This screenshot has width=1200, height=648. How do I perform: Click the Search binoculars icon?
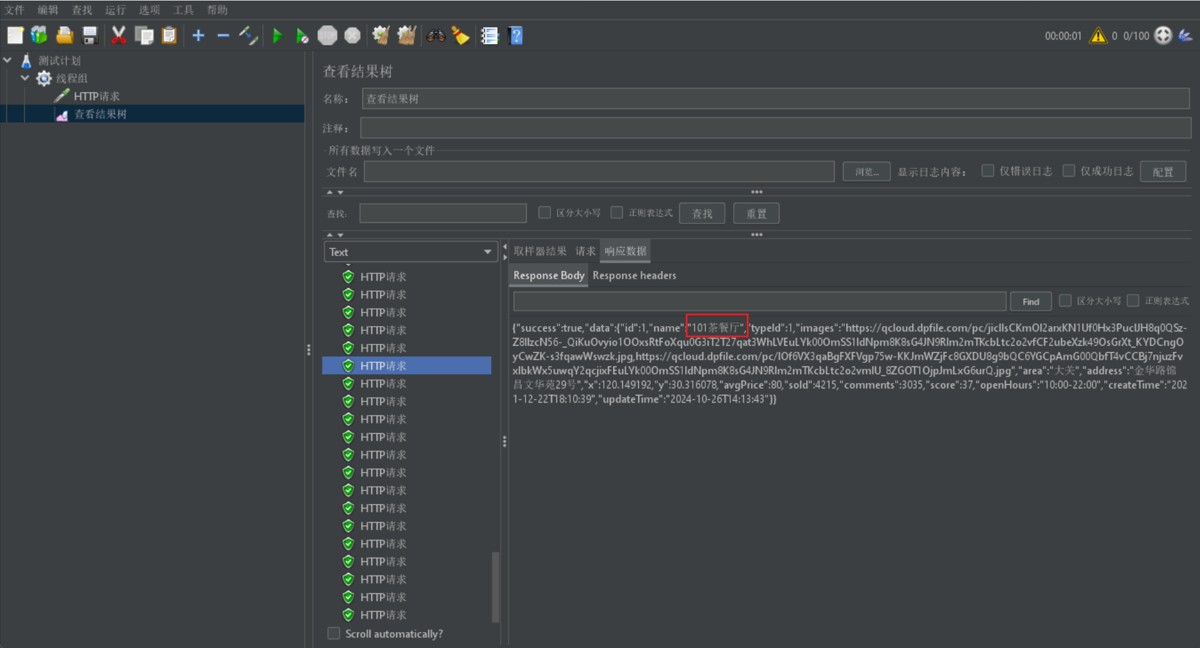coord(435,36)
